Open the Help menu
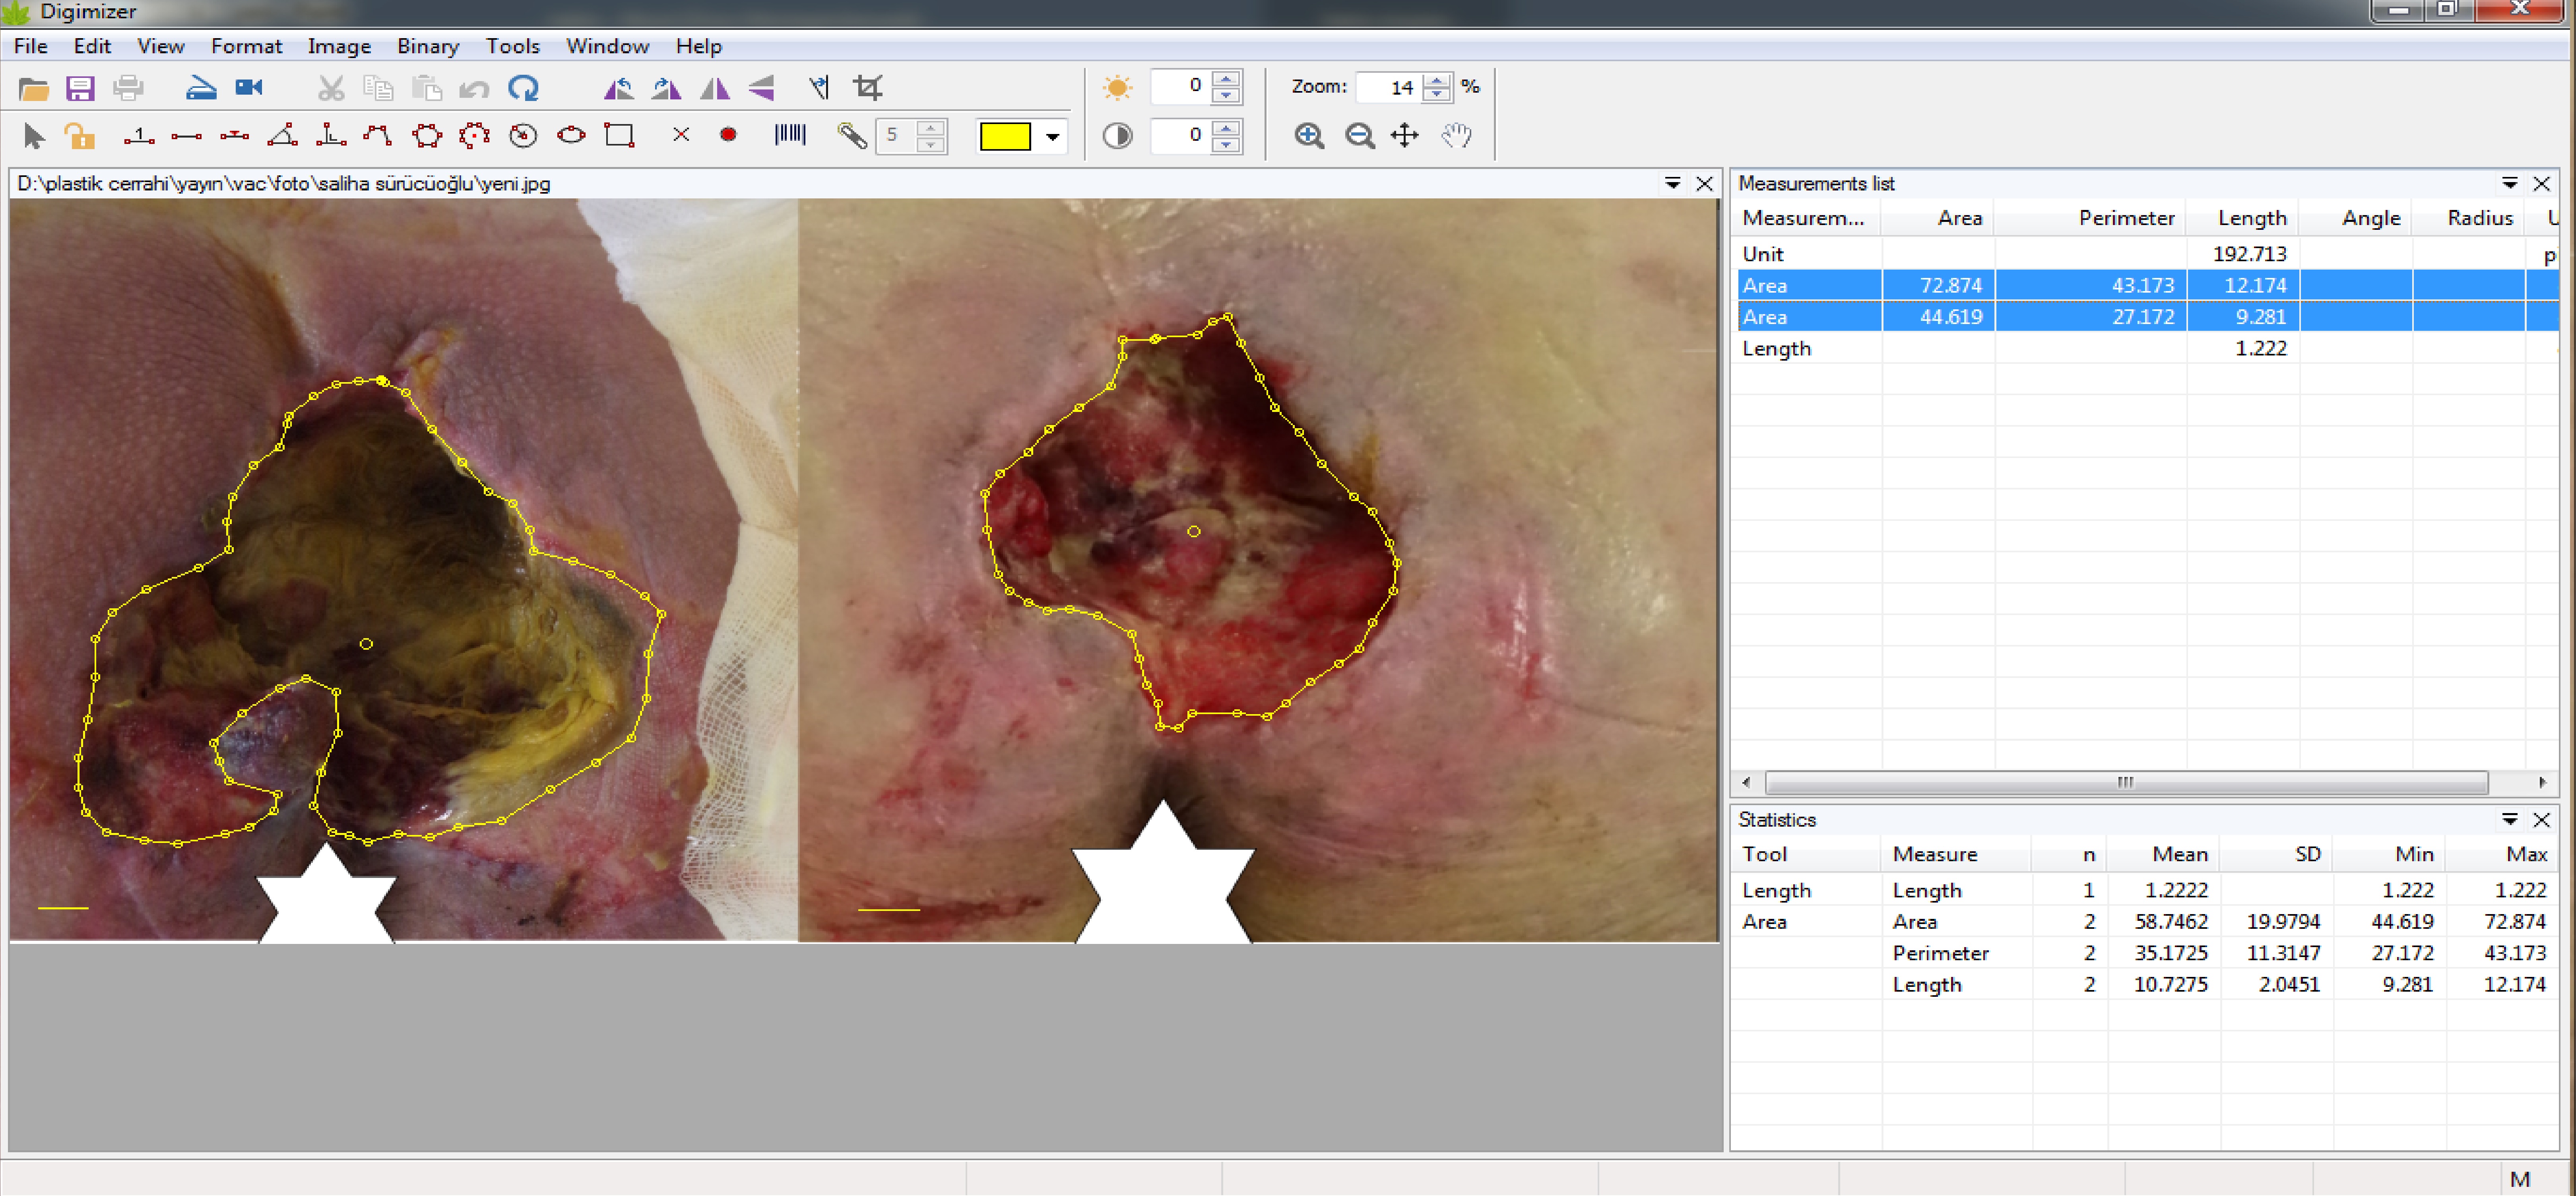The width and height of the screenshot is (2576, 1196). coord(698,46)
